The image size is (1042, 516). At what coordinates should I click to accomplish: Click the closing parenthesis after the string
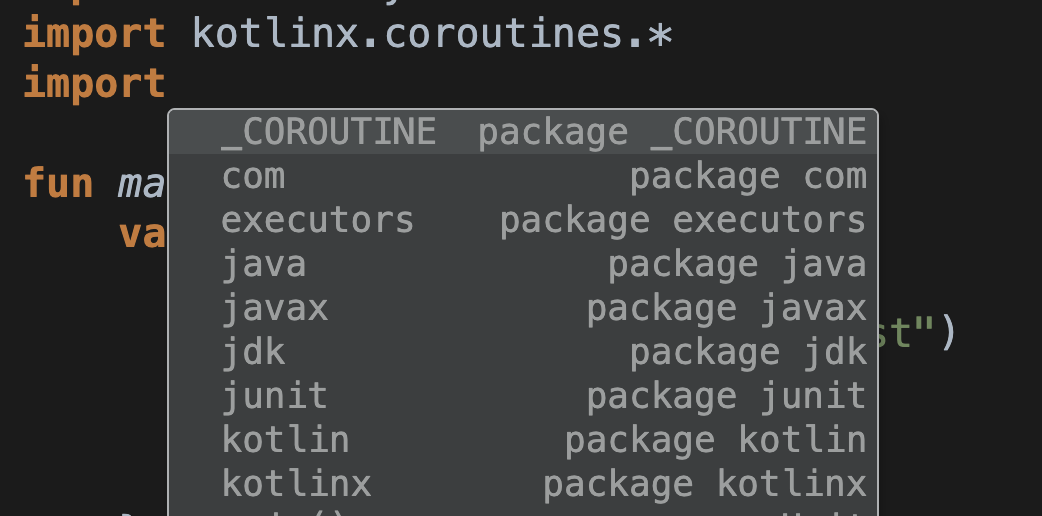948,331
